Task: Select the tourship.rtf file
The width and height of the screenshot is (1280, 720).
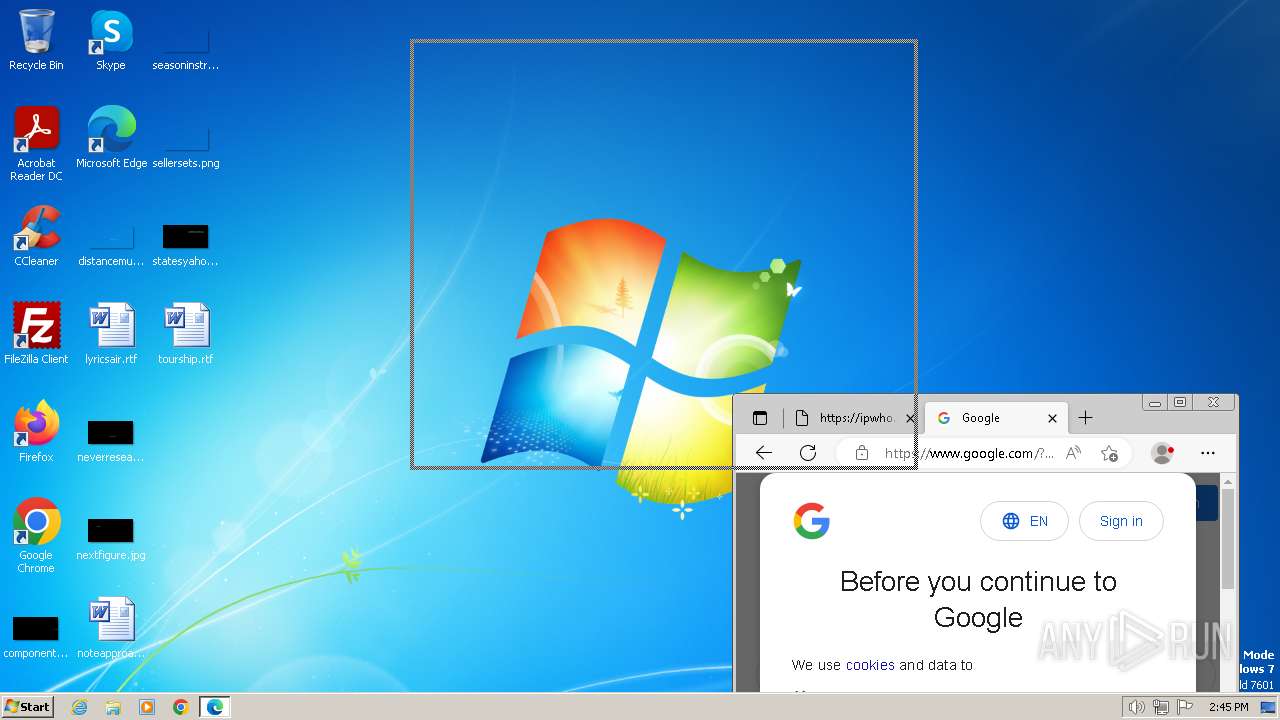Action: (x=186, y=334)
